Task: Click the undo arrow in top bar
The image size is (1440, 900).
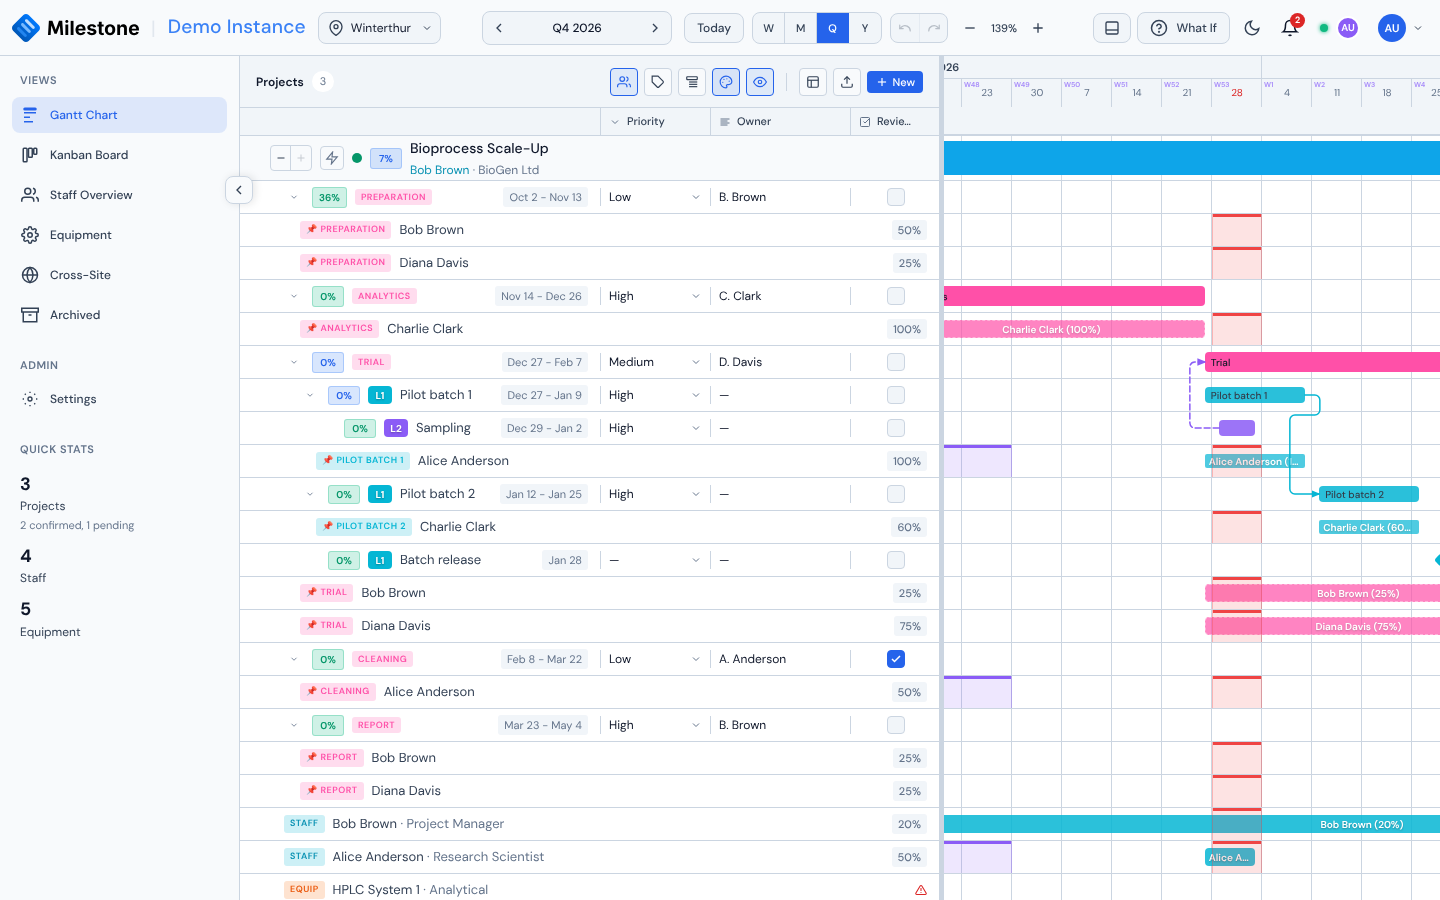Action: coord(905,28)
